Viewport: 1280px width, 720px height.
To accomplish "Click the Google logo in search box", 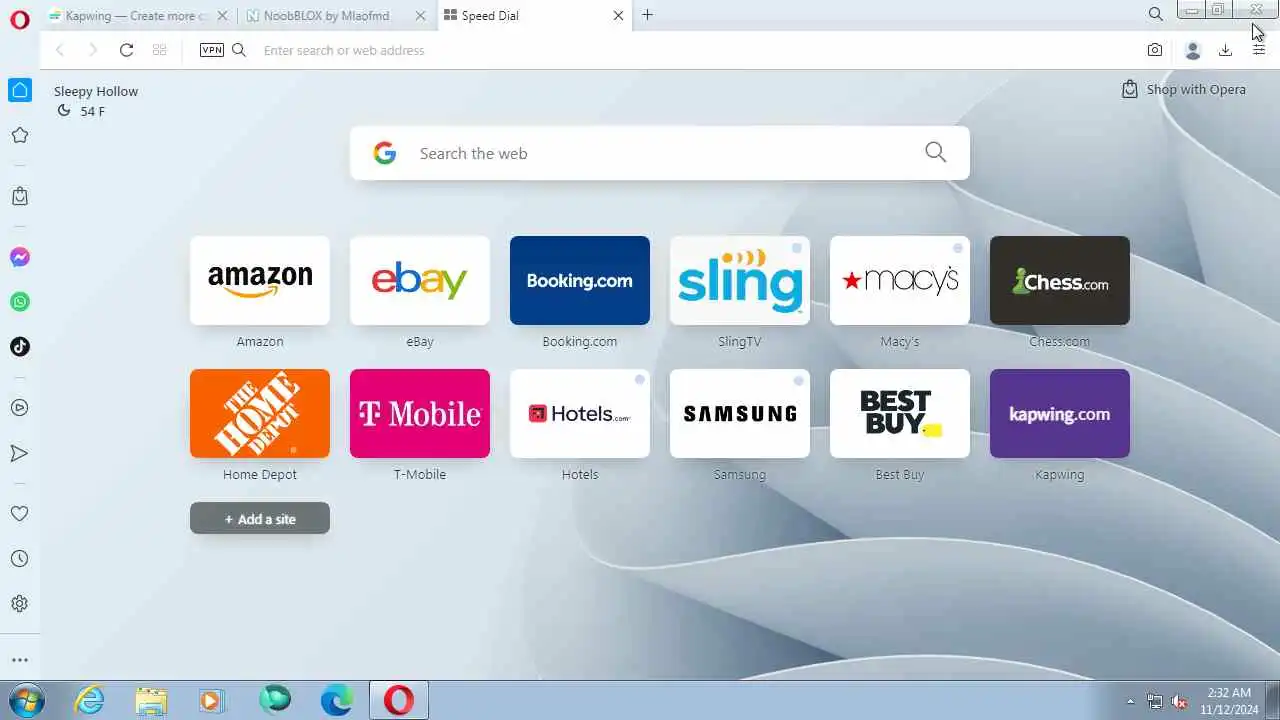I will pos(385,153).
